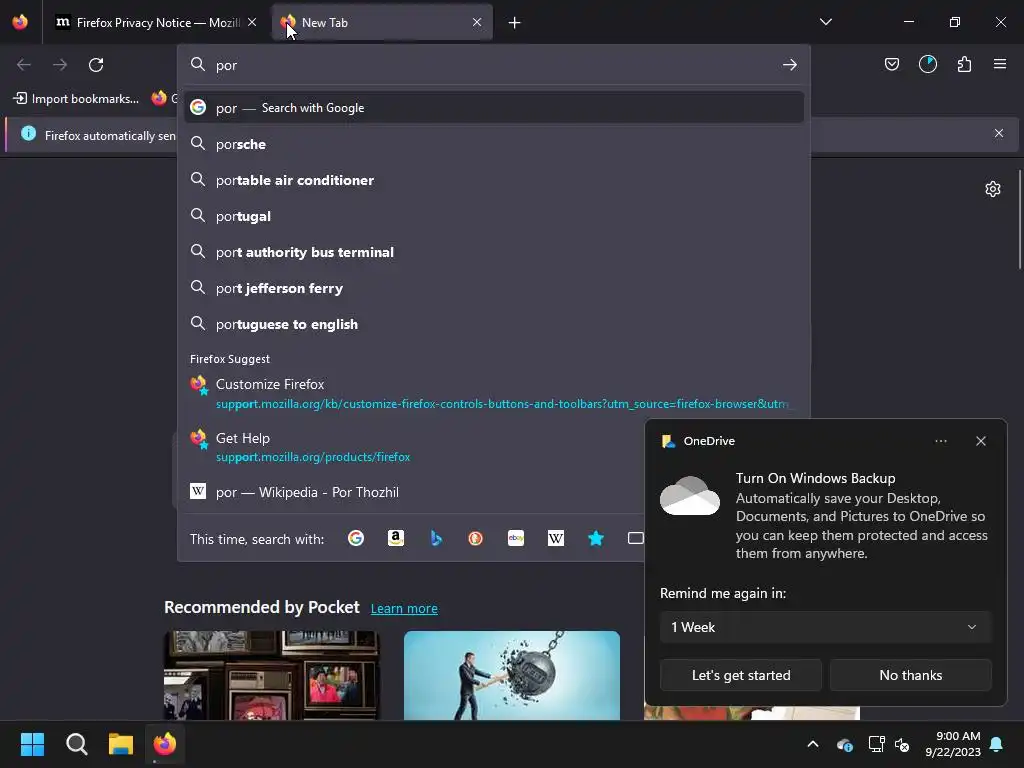Open the New Tab page settings gear

tap(993, 189)
